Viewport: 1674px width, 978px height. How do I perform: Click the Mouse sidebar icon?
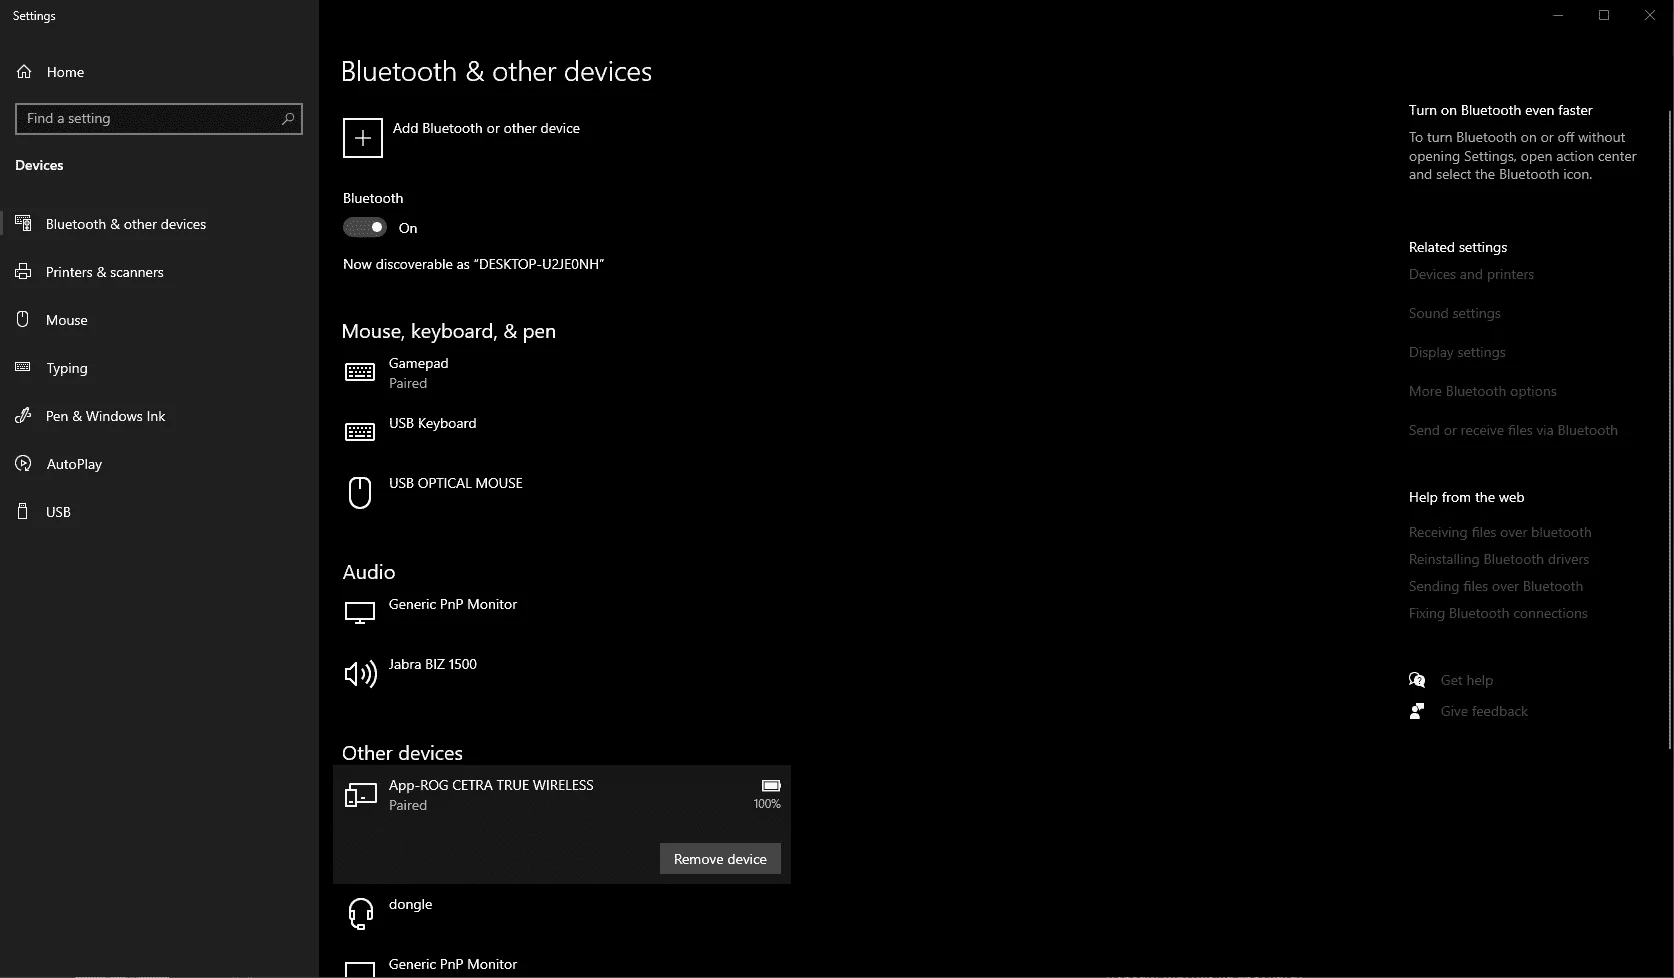pos(23,319)
